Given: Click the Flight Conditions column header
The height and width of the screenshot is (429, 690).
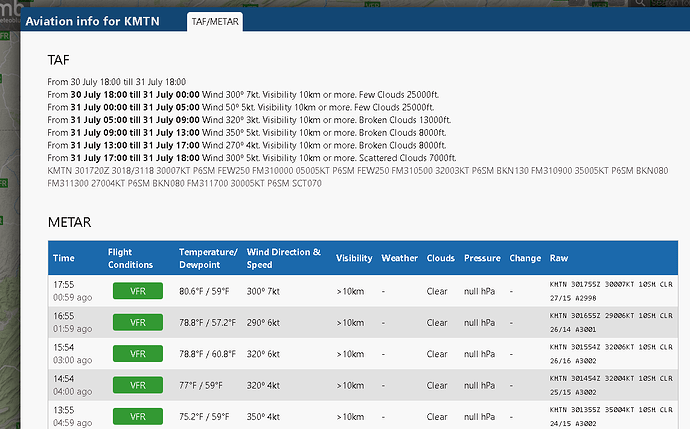Looking at the screenshot, I should 130,258.
